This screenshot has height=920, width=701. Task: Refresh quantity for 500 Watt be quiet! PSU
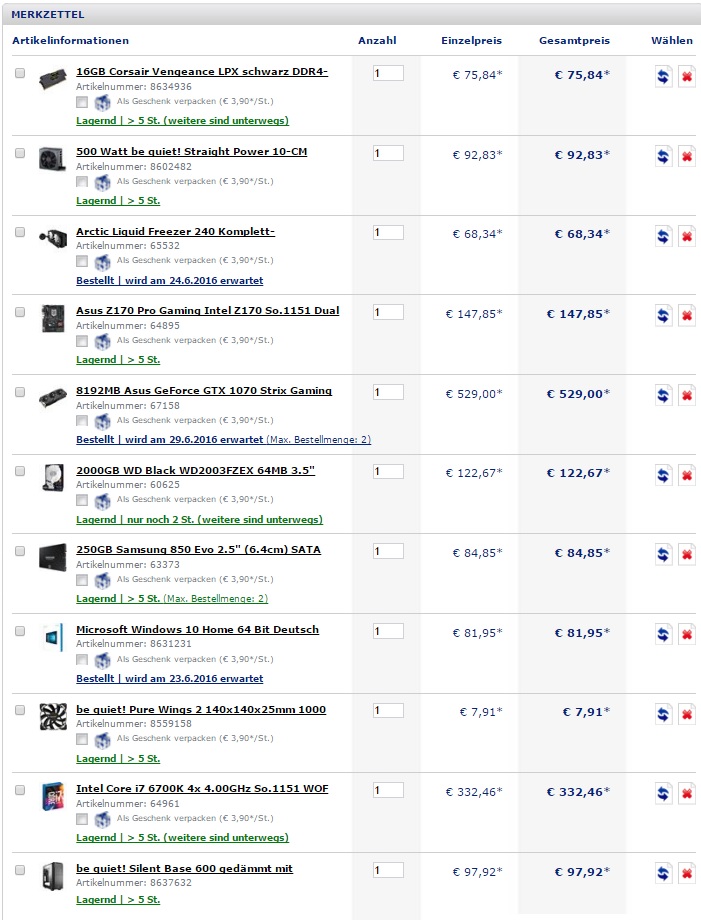click(x=663, y=156)
